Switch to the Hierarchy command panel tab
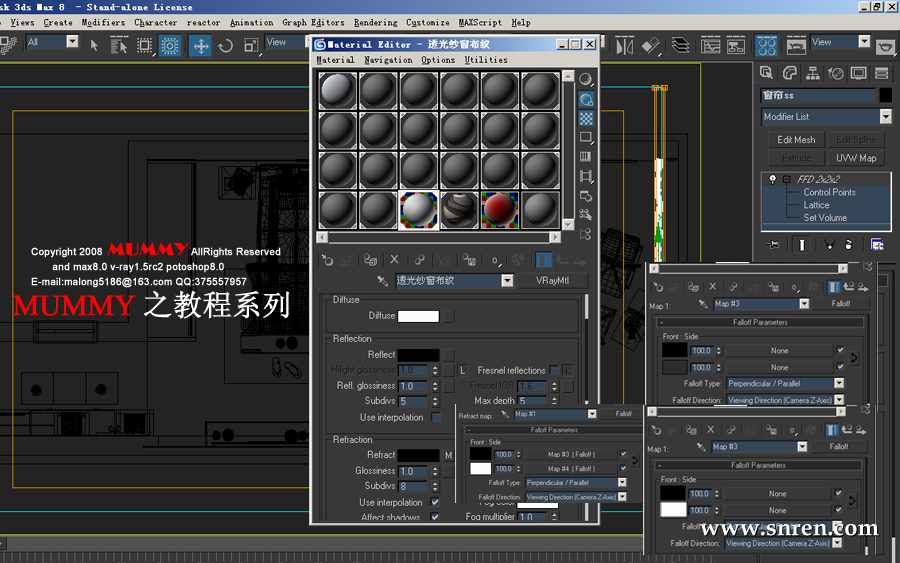900x563 pixels. (813, 73)
